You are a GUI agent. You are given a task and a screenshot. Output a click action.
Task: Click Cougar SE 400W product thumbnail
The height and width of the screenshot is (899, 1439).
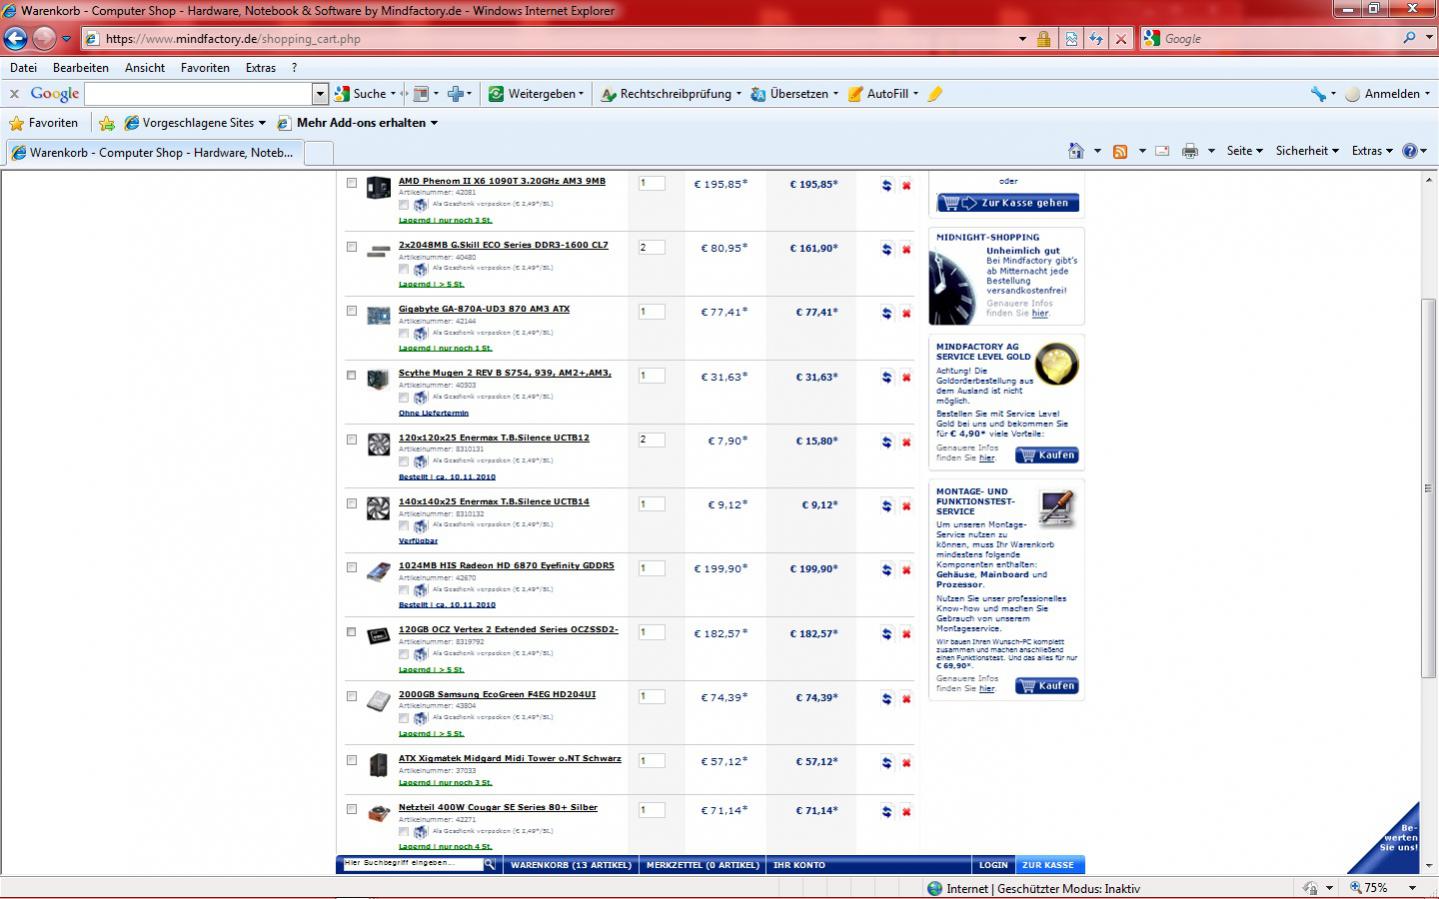(x=378, y=814)
